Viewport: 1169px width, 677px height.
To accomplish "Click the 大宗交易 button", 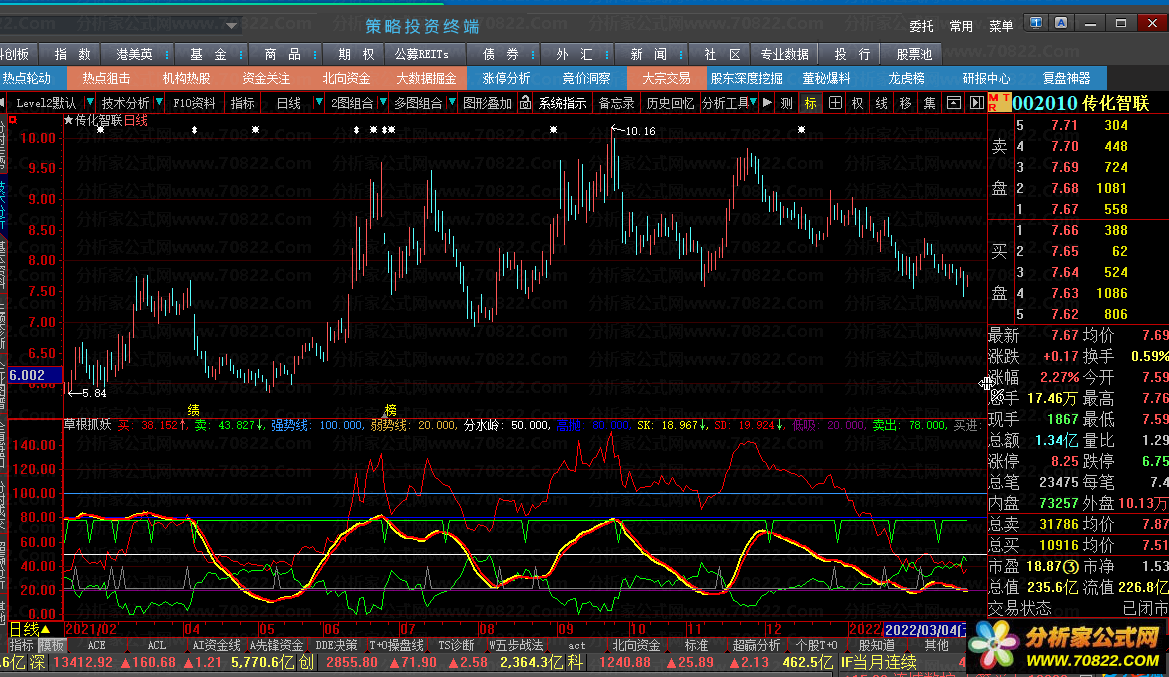I will tap(667, 78).
